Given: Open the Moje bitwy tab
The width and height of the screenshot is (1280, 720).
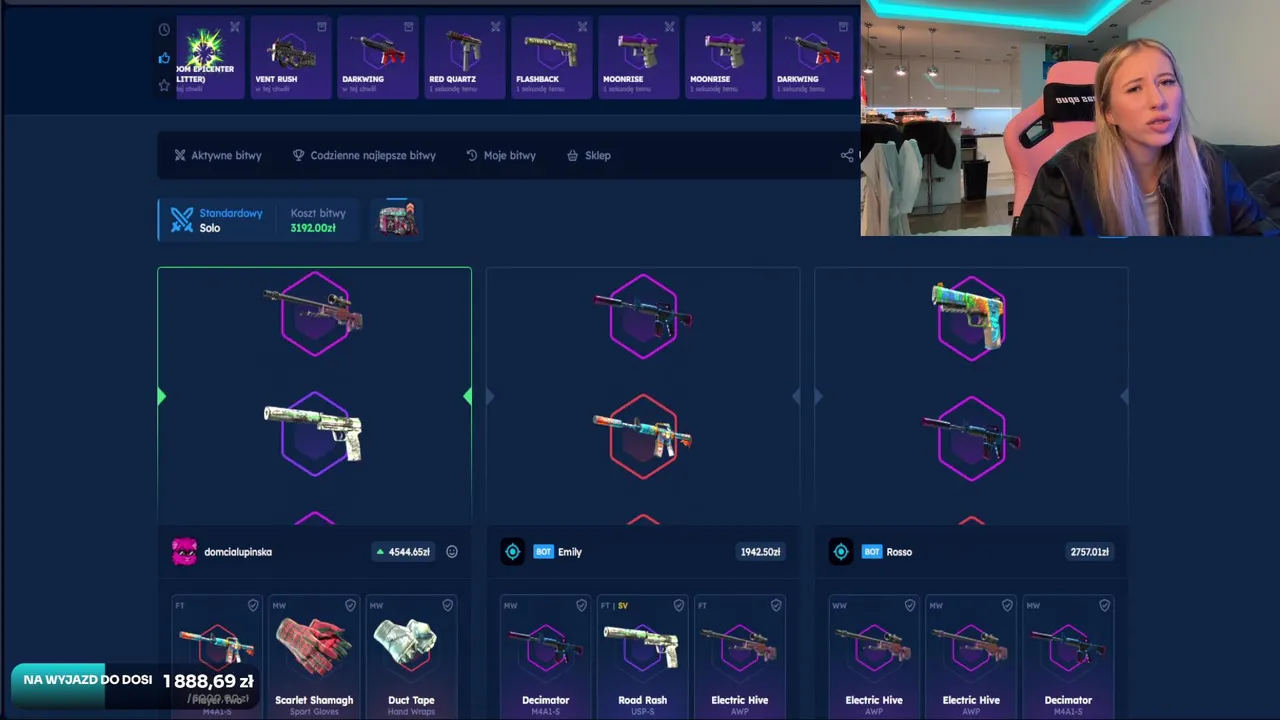Looking at the screenshot, I should pyautogui.click(x=501, y=155).
